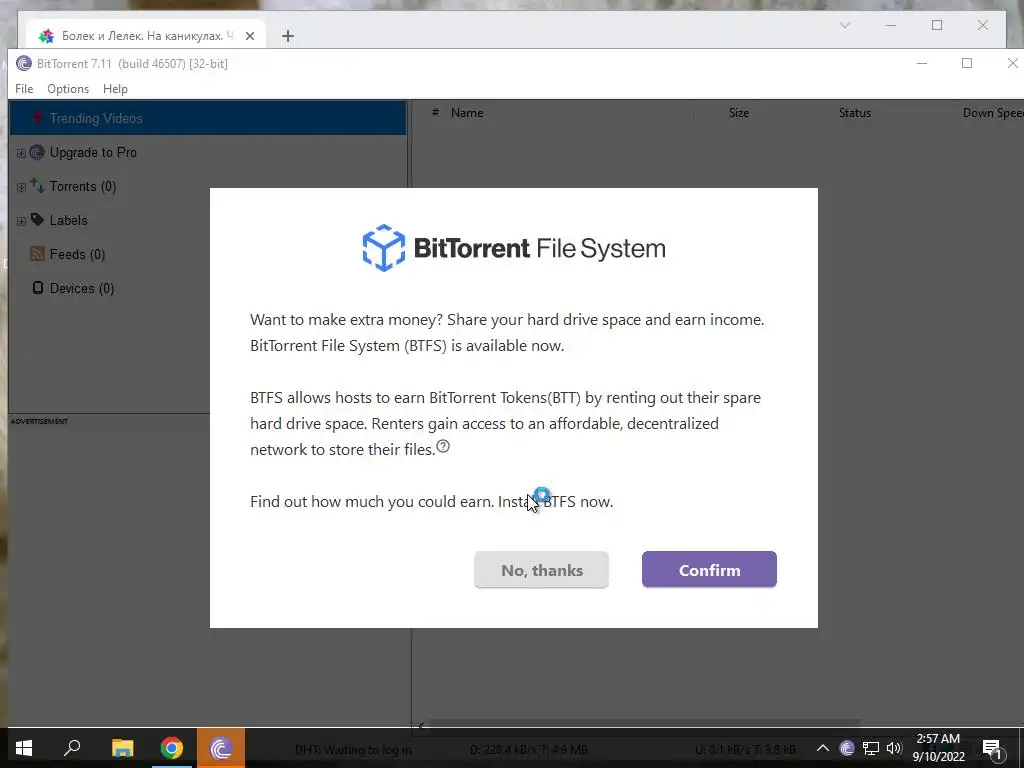
Task: Click the Trending Videos lightning icon
Action: [37, 118]
